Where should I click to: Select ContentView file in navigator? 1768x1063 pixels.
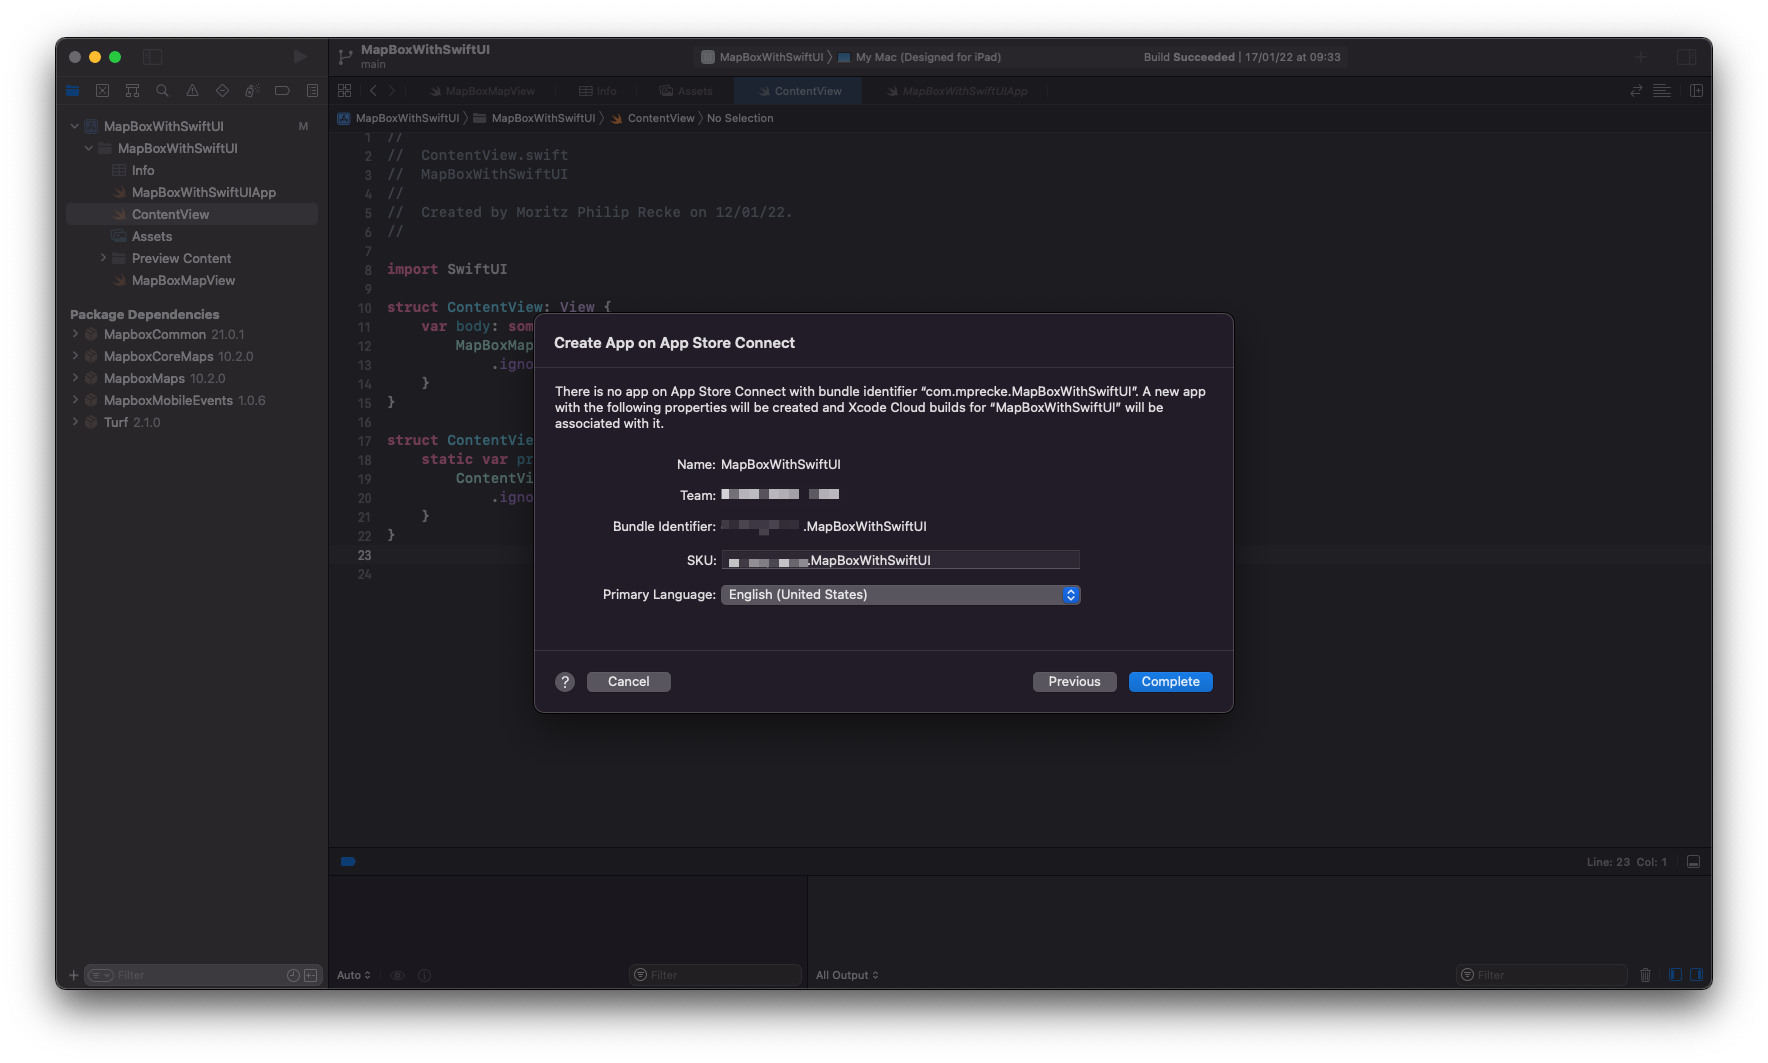(x=192, y=214)
